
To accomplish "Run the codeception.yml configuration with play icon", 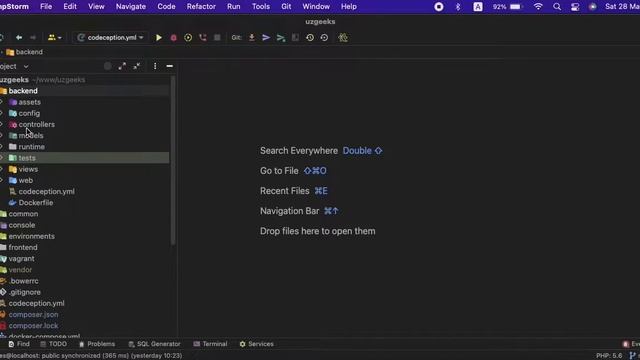I will click(159, 38).
